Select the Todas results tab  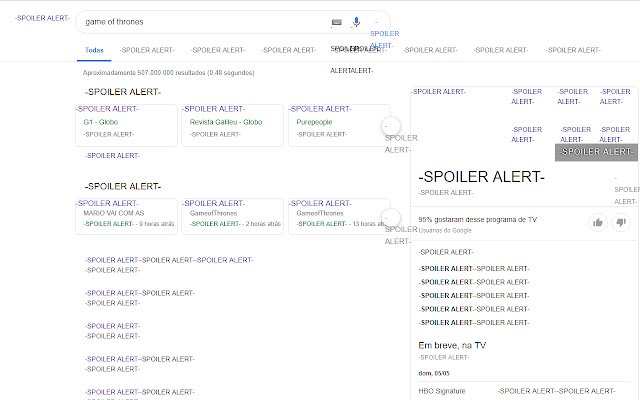click(x=94, y=50)
